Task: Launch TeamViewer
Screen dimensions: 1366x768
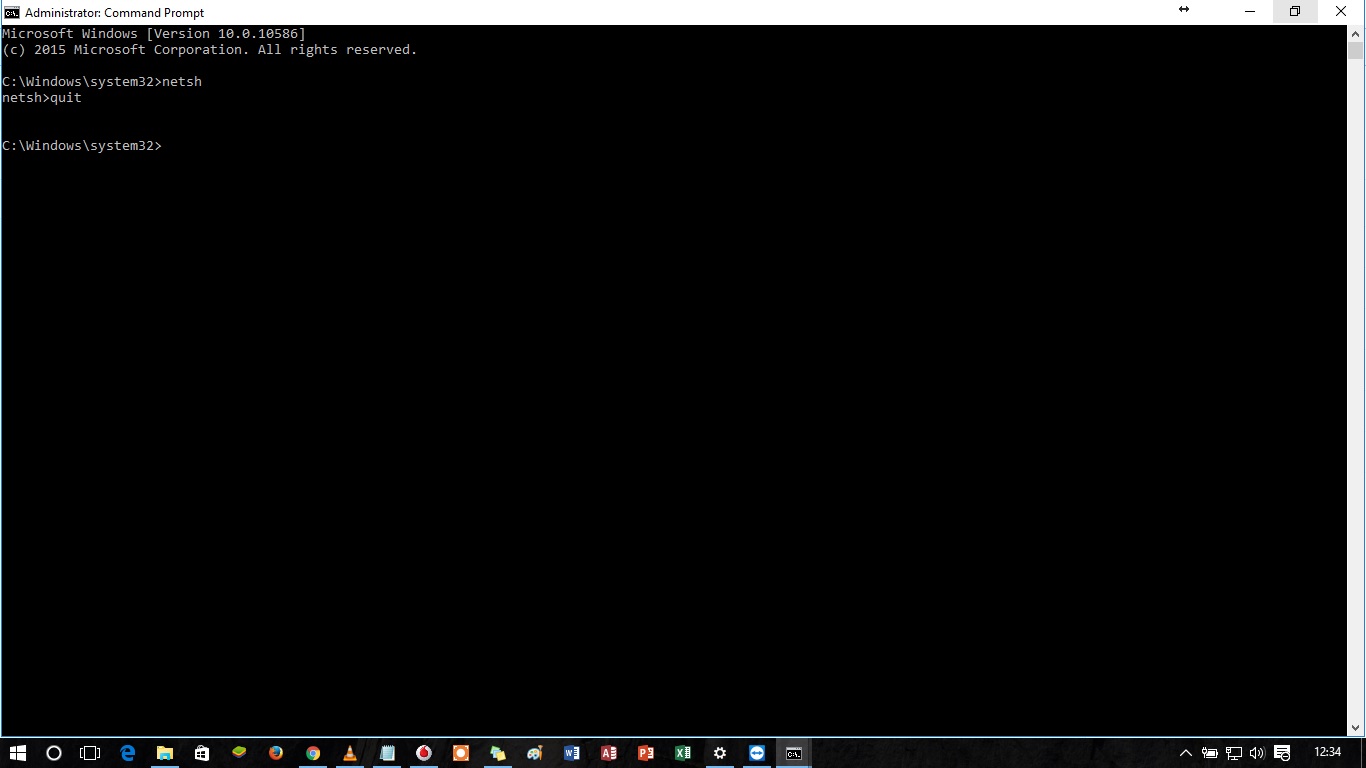Action: (x=757, y=753)
